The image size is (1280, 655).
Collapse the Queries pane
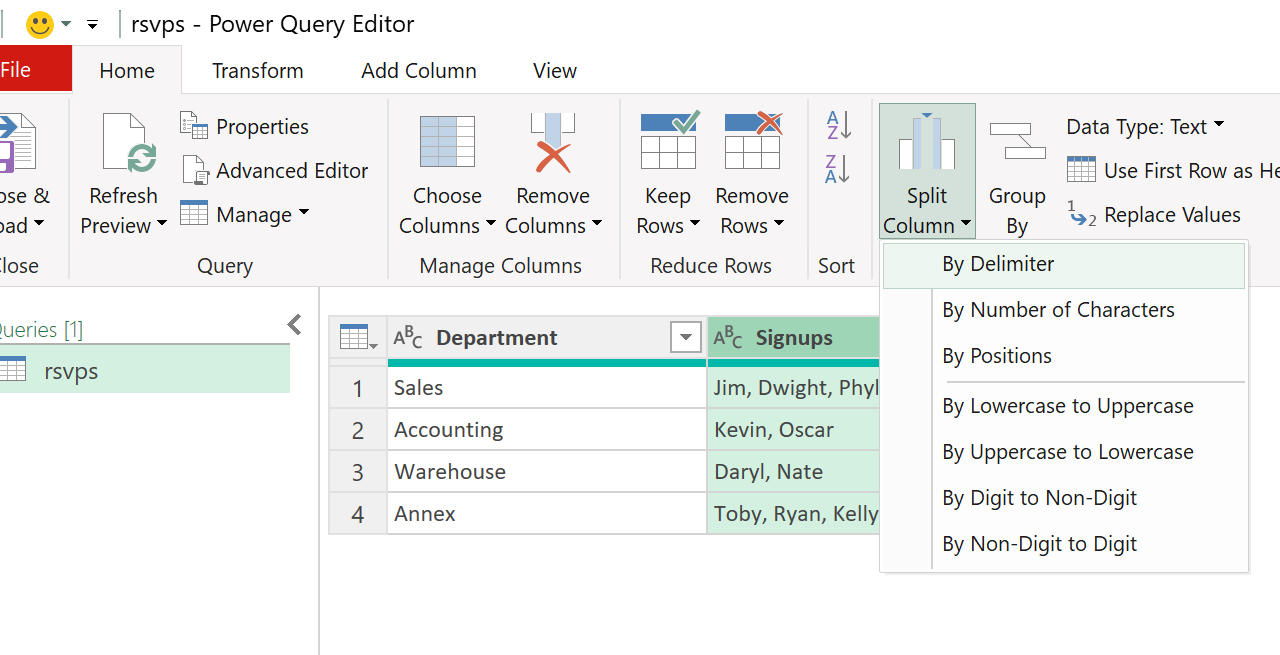(x=294, y=324)
